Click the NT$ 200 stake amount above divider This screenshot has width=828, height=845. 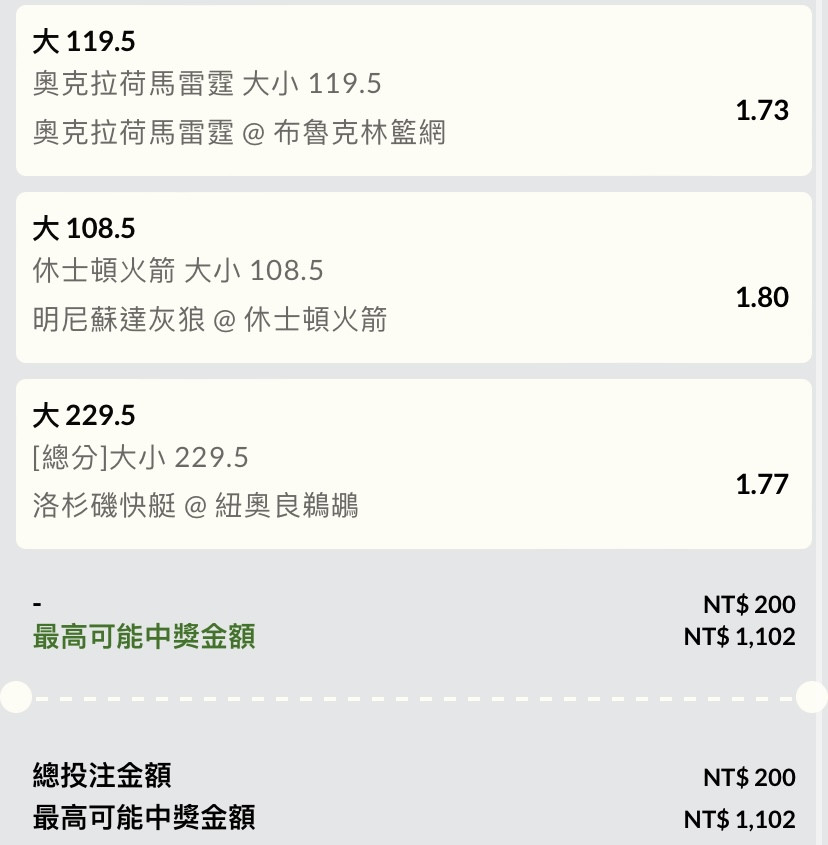click(x=749, y=604)
